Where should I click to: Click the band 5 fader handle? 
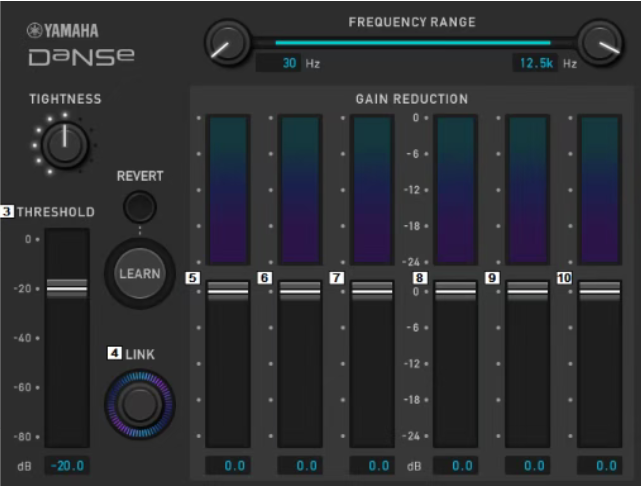tap(228, 291)
